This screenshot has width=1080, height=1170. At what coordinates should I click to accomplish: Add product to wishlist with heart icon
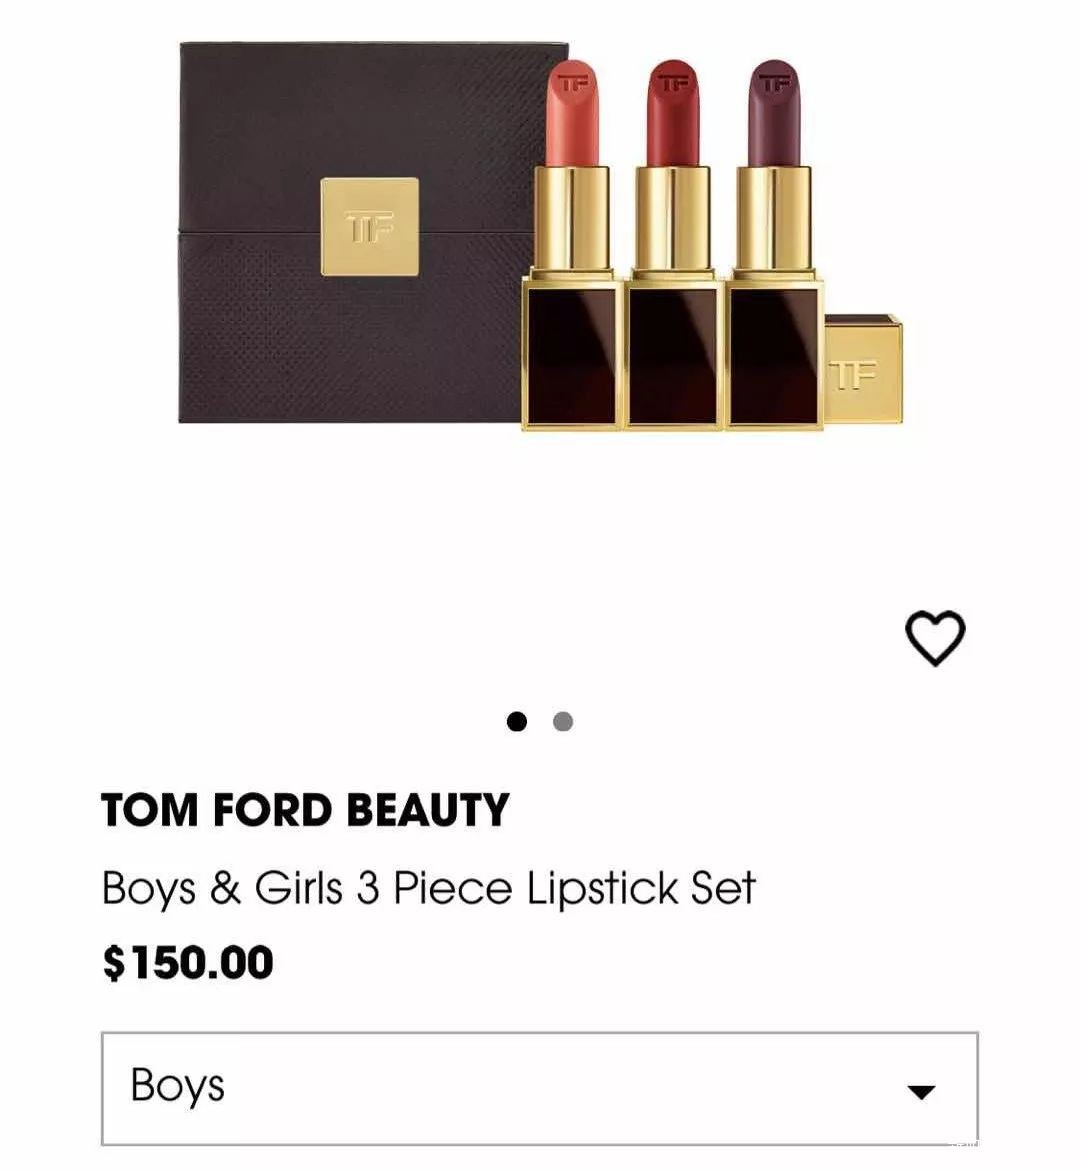[x=935, y=639]
